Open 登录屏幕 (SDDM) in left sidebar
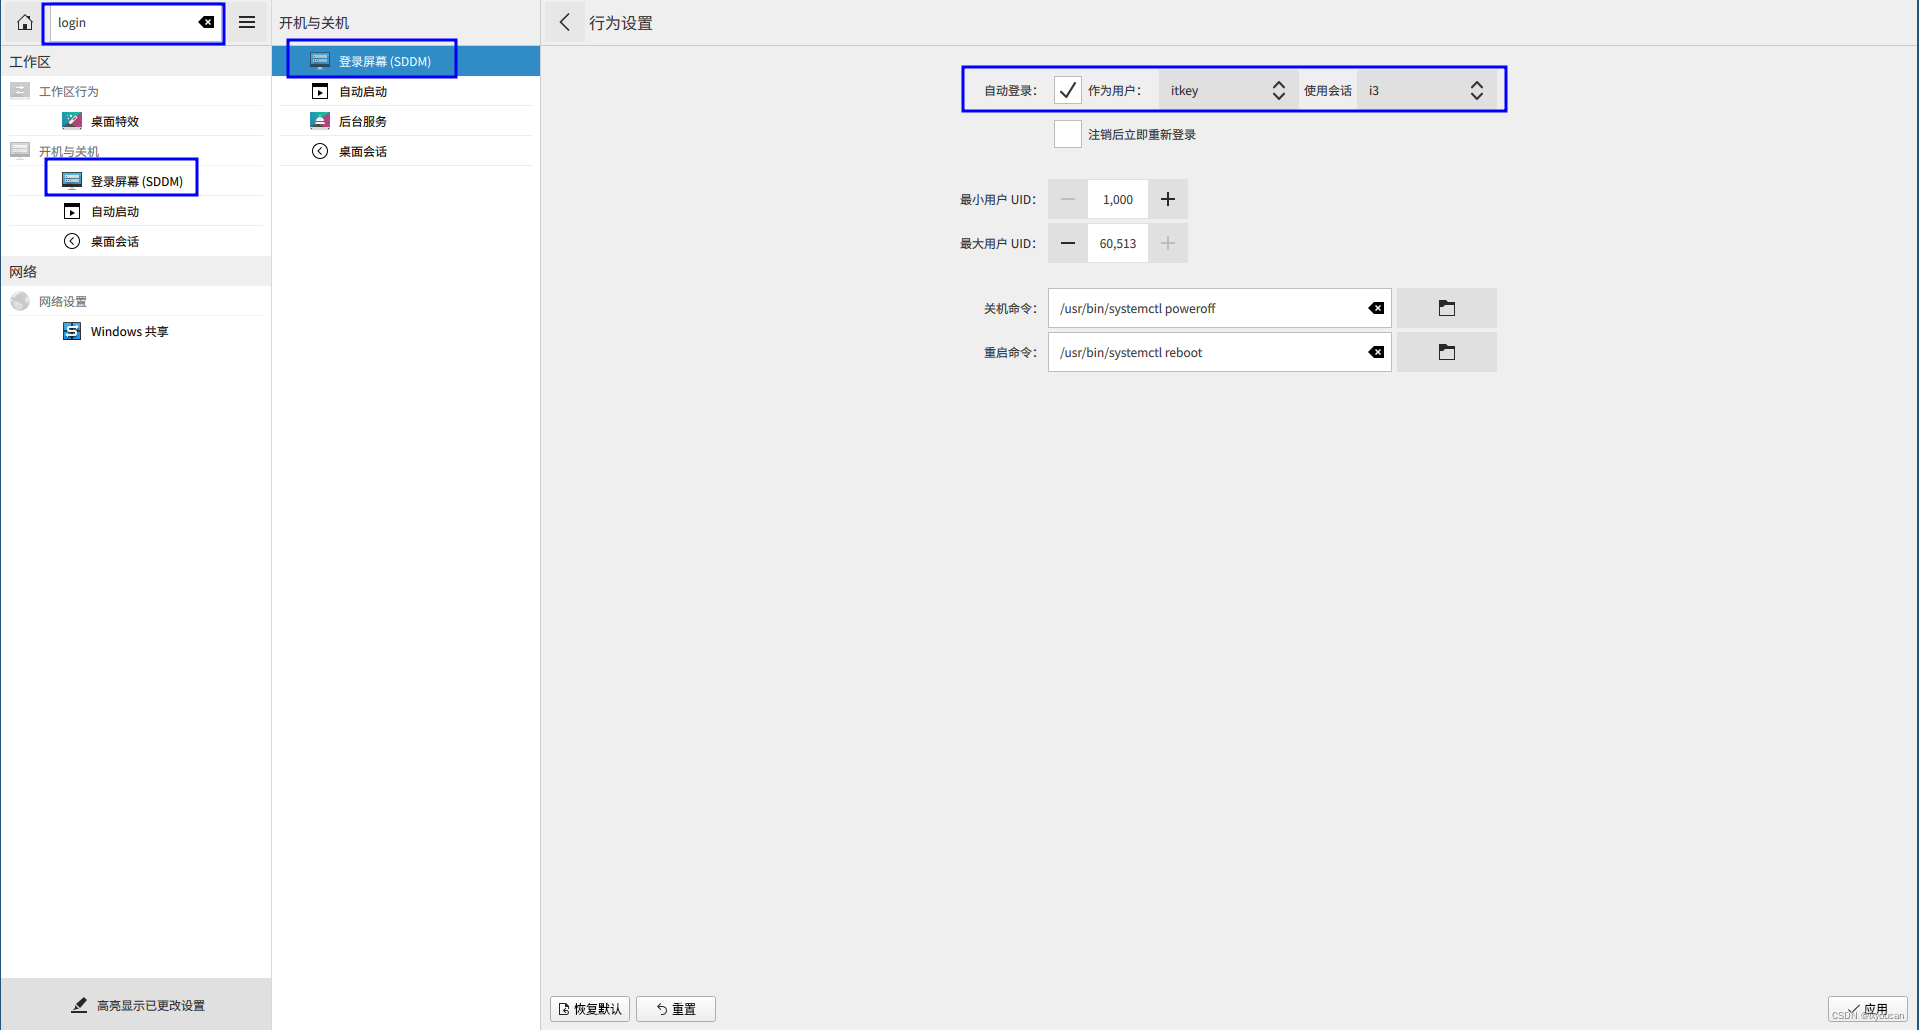Screen dimensions: 1919x1030 [x=135, y=181]
